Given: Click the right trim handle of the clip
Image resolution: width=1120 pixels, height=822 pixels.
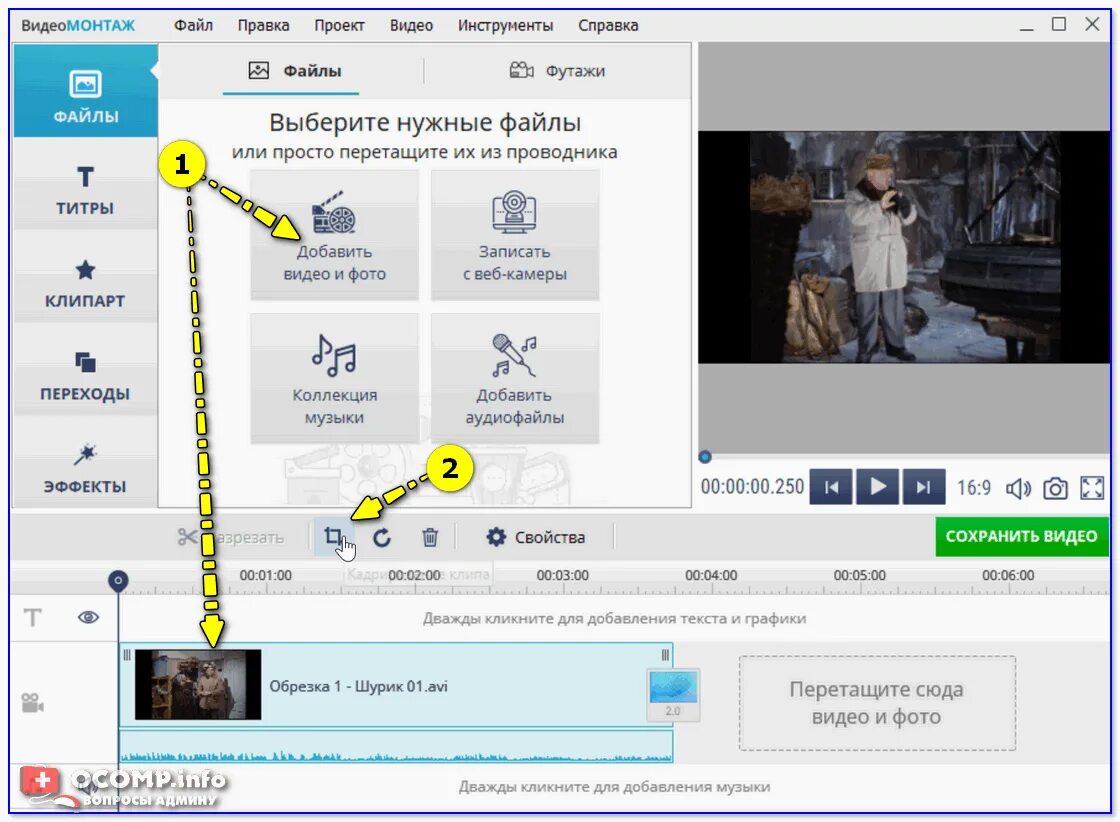Looking at the screenshot, I should pos(665,655).
